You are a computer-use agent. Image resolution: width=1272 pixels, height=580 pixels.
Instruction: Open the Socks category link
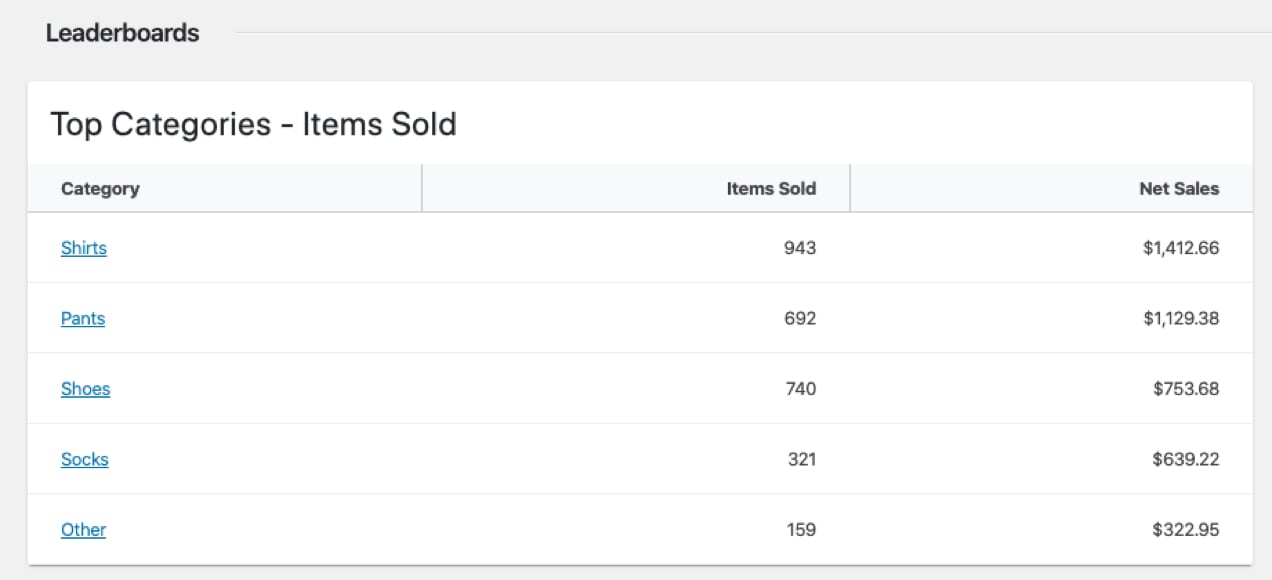[85, 459]
